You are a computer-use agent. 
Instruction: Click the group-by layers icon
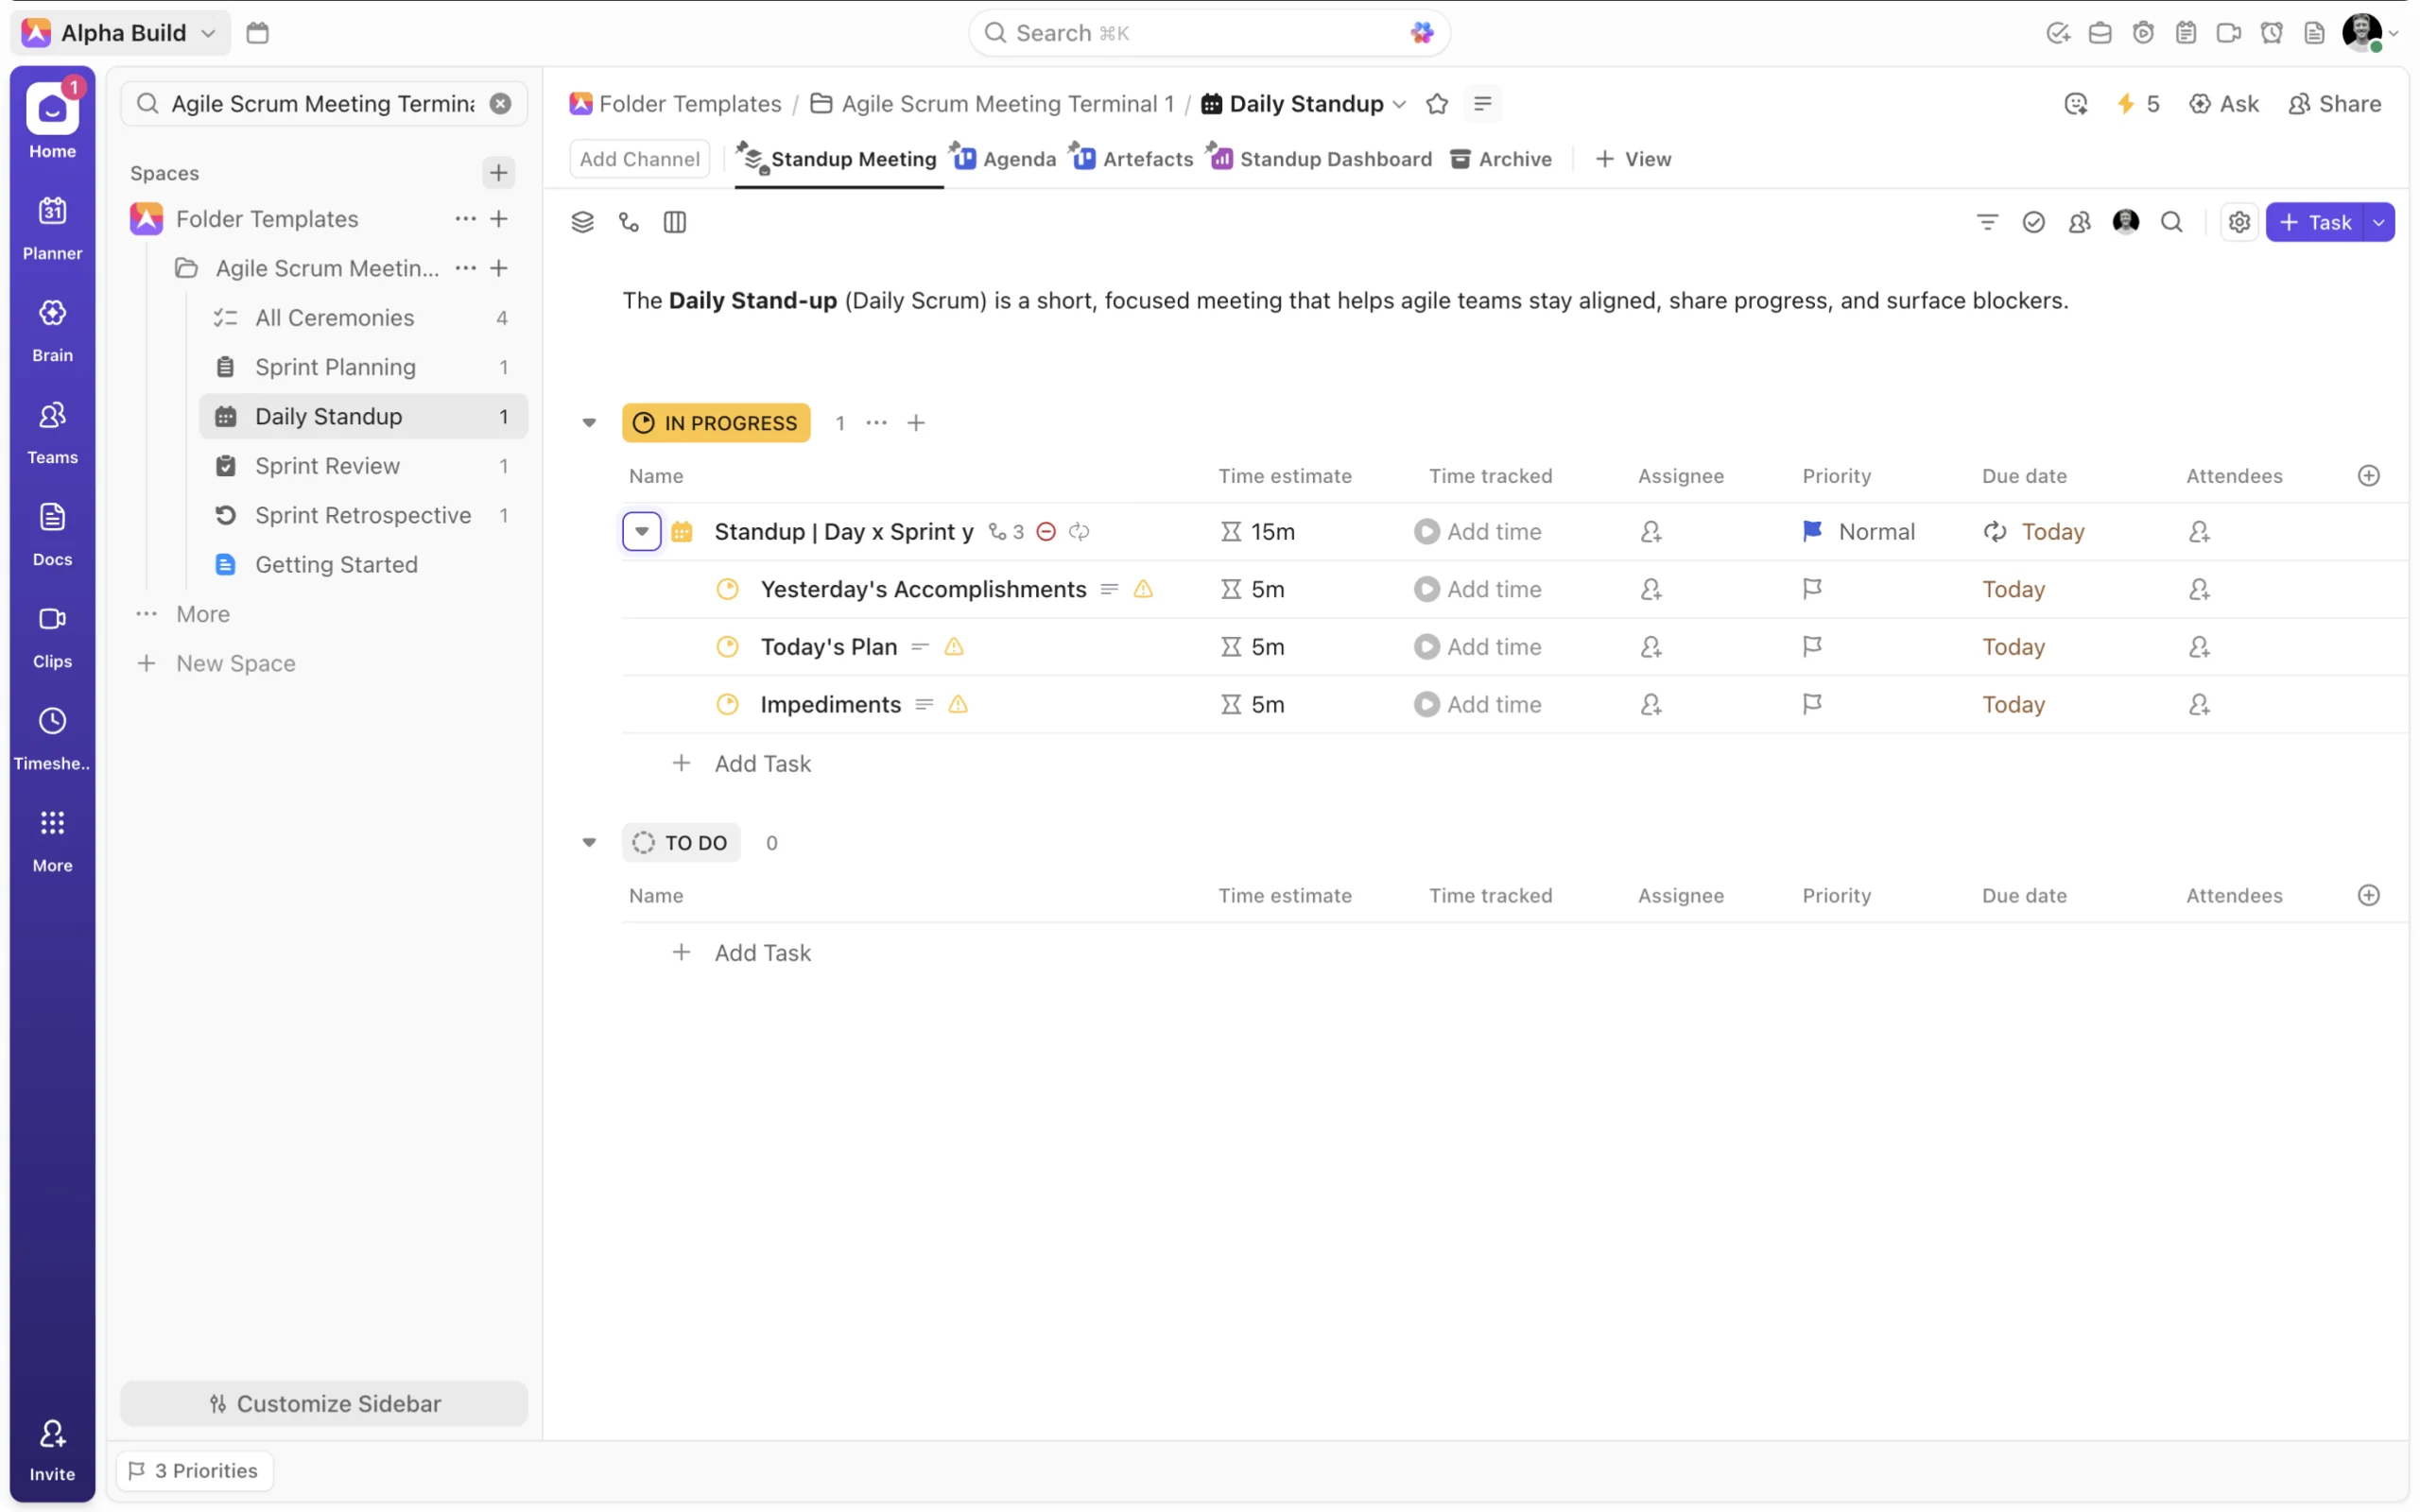coord(582,222)
